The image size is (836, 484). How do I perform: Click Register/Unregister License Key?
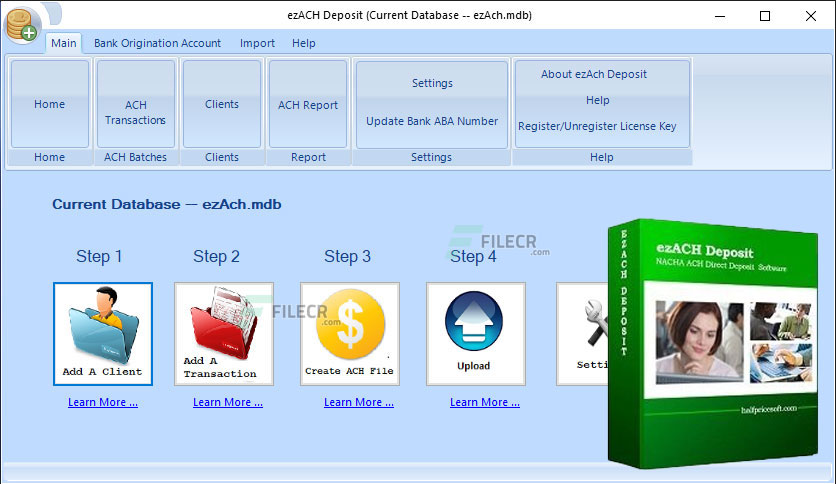click(597, 126)
